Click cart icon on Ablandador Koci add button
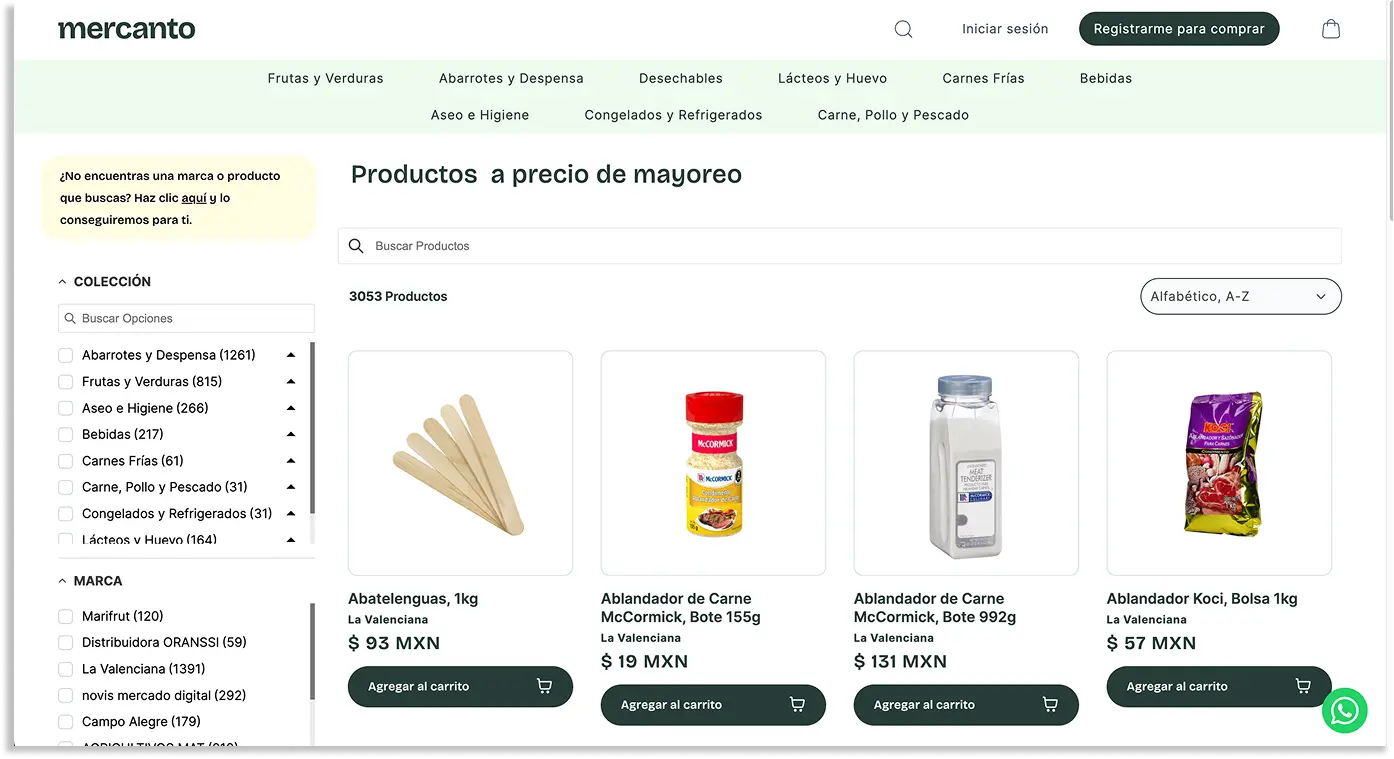The height and width of the screenshot is (759, 1394). click(1303, 686)
